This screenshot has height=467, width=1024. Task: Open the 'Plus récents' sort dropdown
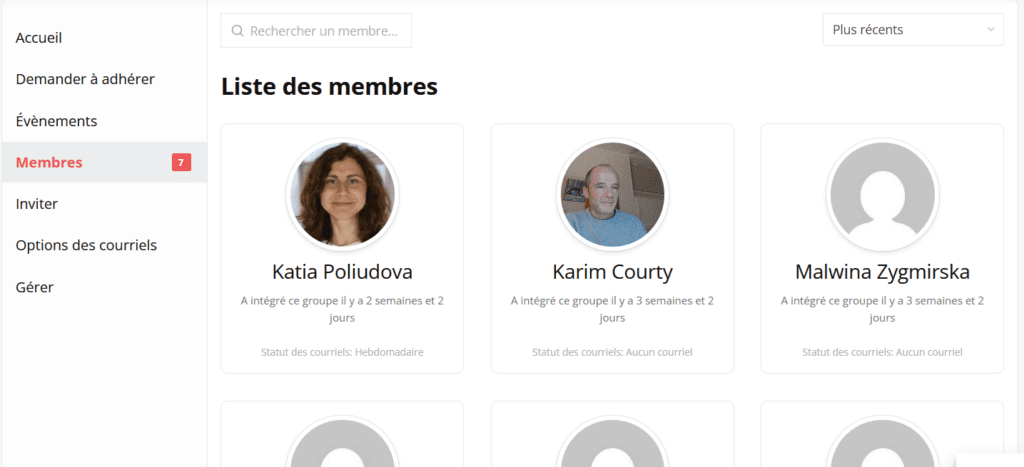[912, 30]
